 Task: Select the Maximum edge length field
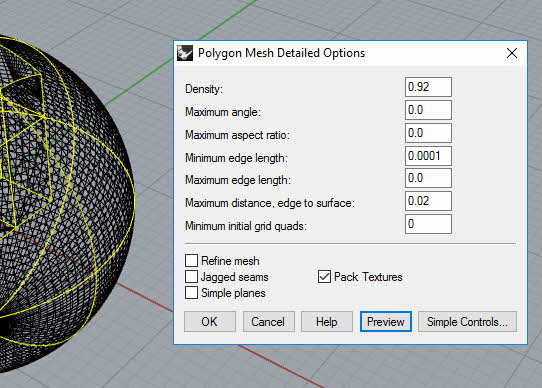[428, 178]
